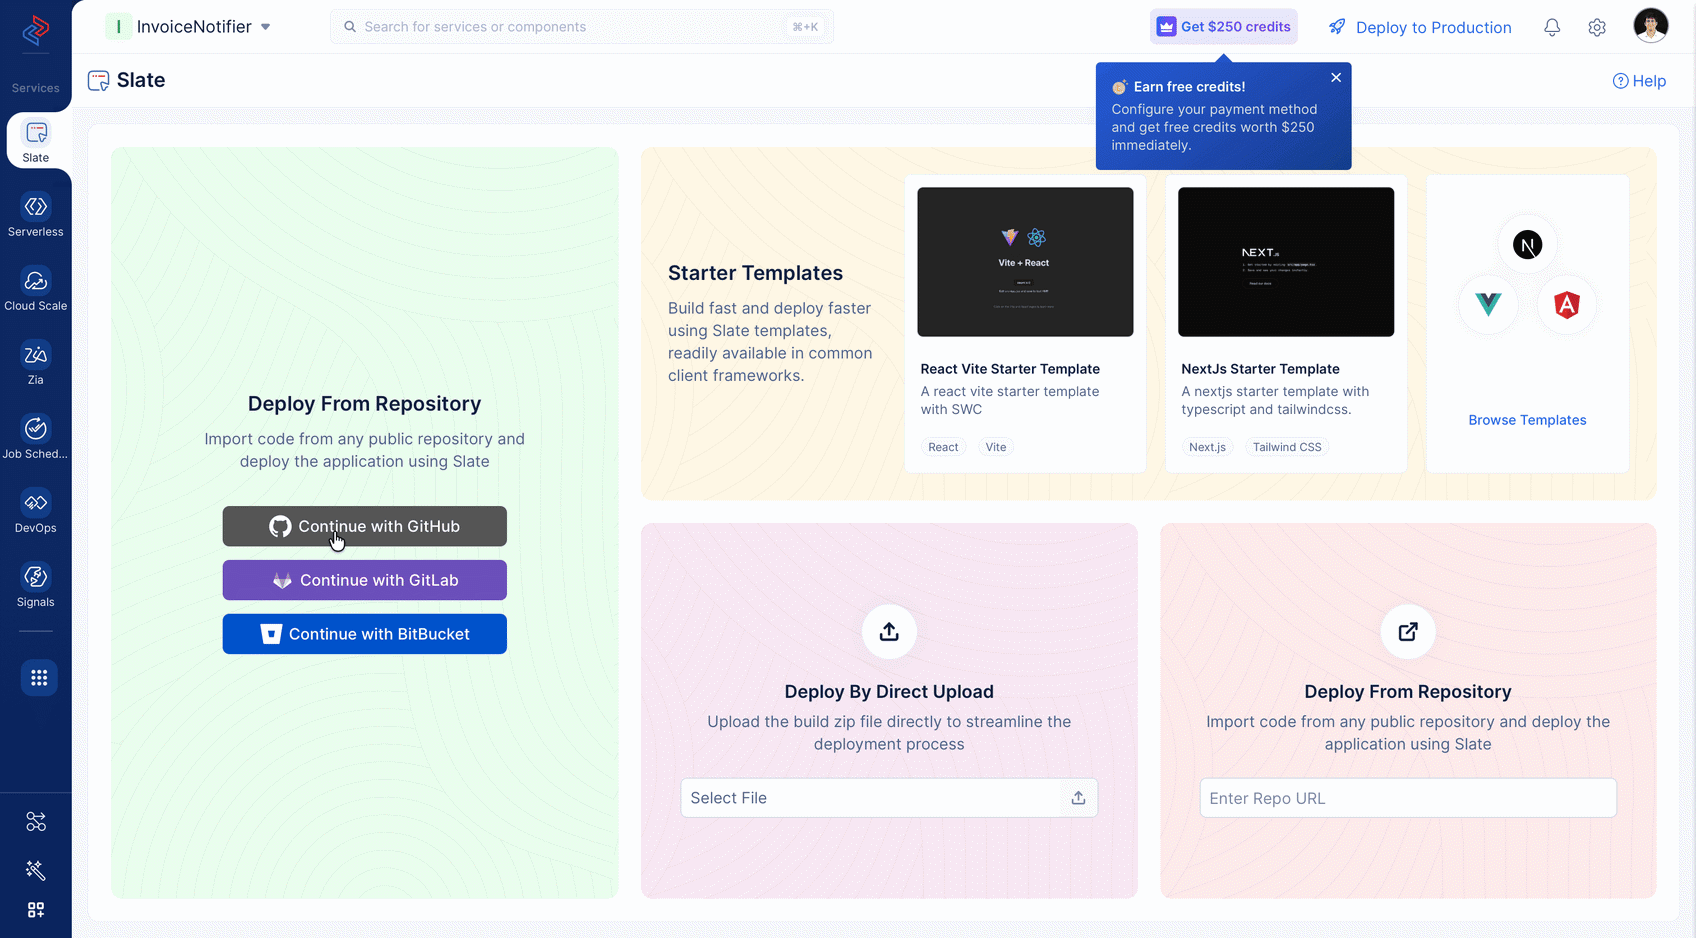Open the settings gear icon
The width and height of the screenshot is (1696, 938).
(x=1597, y=28)
